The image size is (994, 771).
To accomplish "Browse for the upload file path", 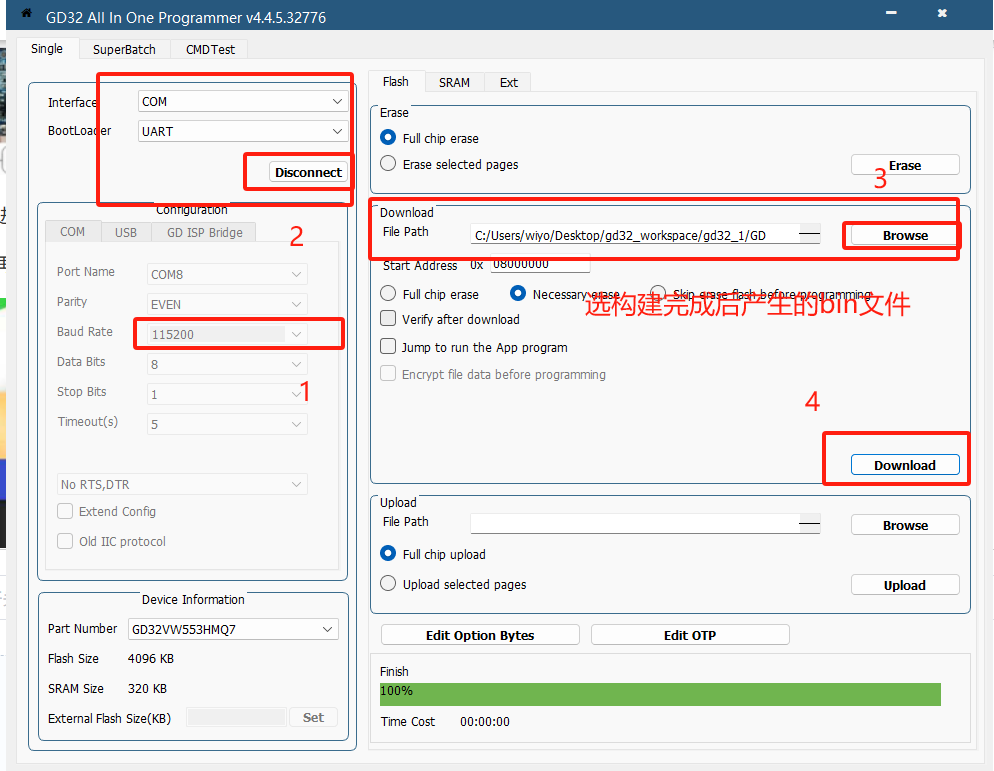I will coord(905,526).
